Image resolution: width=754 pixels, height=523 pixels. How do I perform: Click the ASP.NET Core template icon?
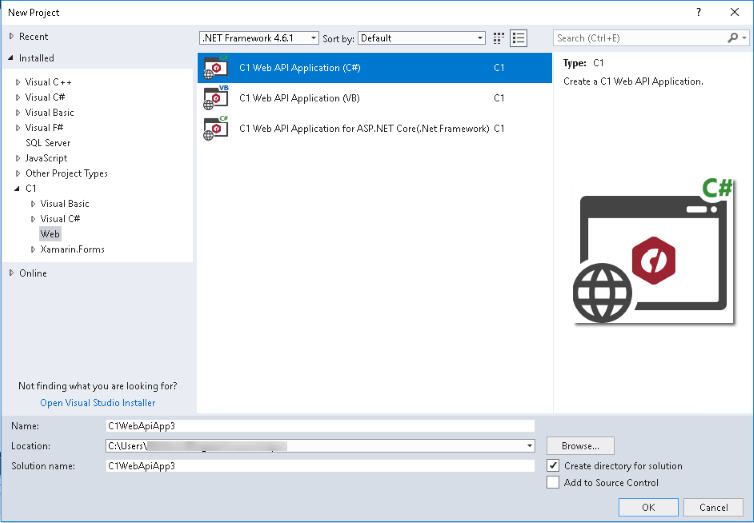(216, 127)
